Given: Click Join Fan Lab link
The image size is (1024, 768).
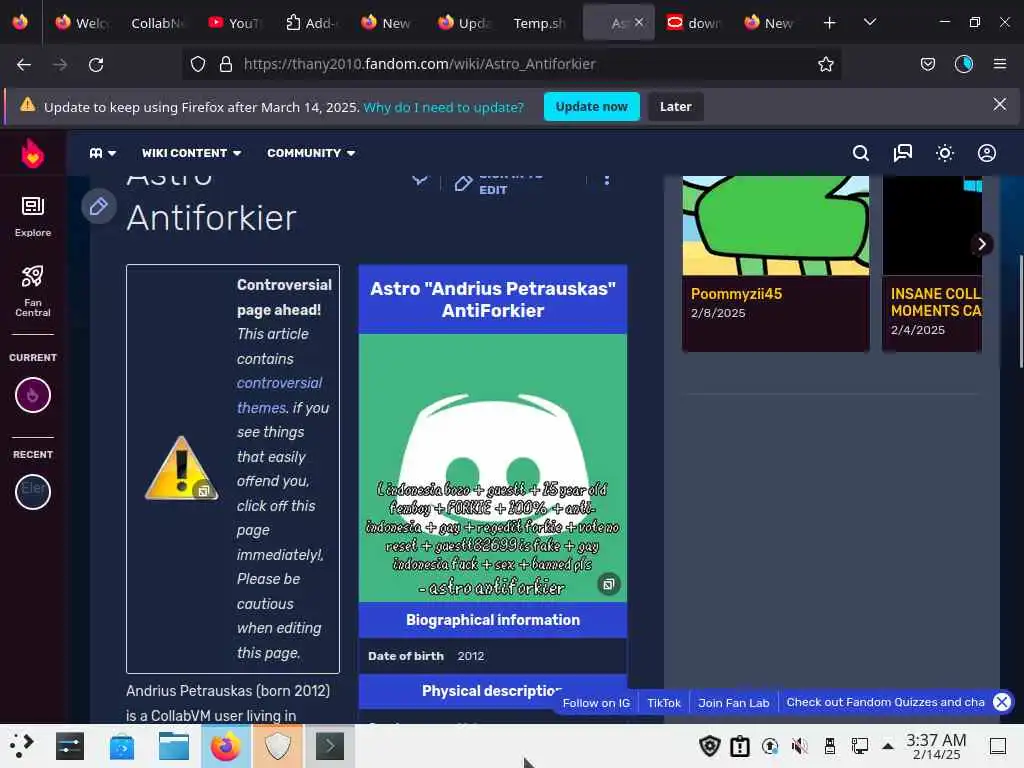Looking at the screenshot, I should pyautogui.click(x=733, y=703).
